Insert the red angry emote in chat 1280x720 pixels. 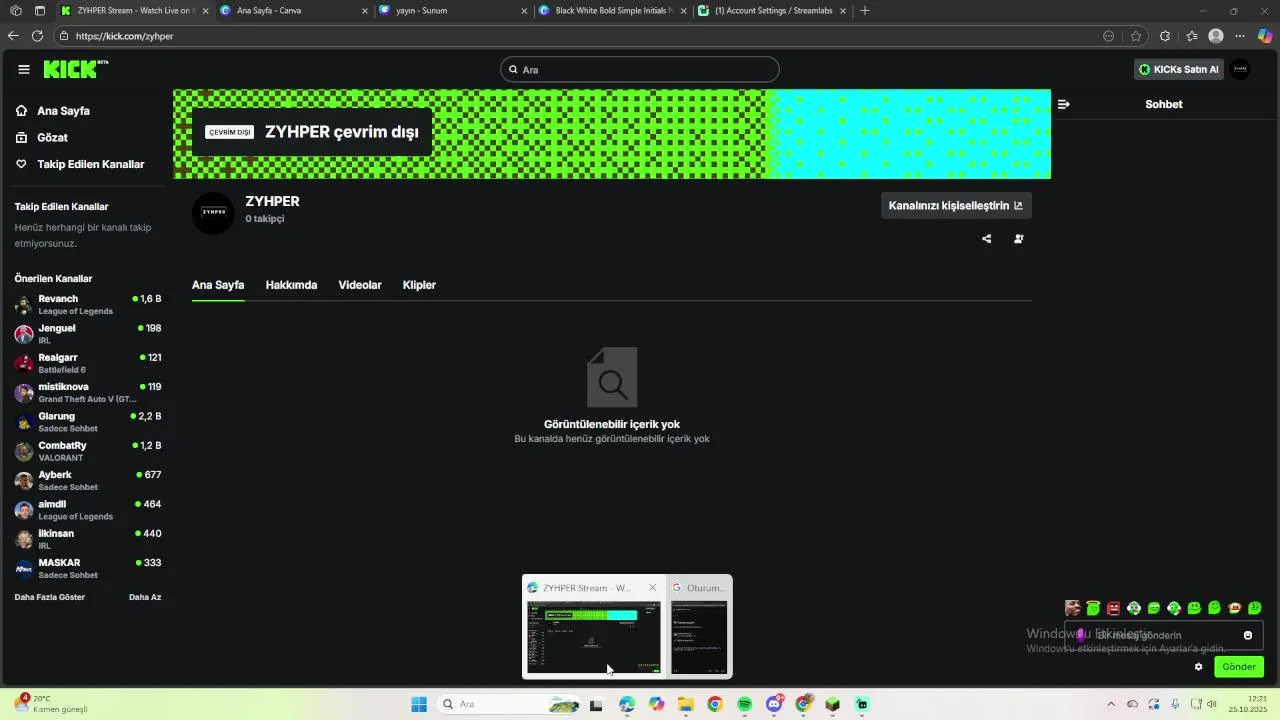pyautogui.click(x=1114, y=608)
